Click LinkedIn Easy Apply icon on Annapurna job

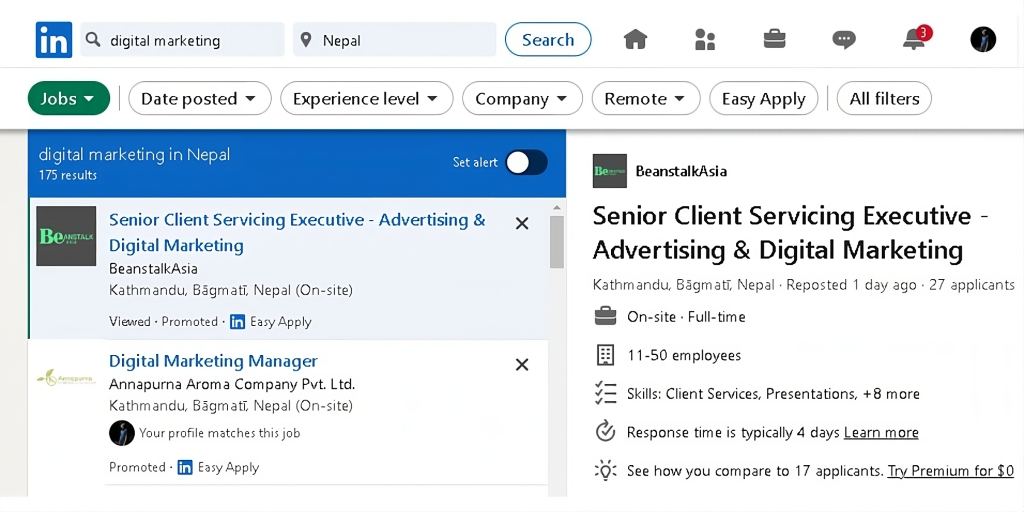(185, 468)
